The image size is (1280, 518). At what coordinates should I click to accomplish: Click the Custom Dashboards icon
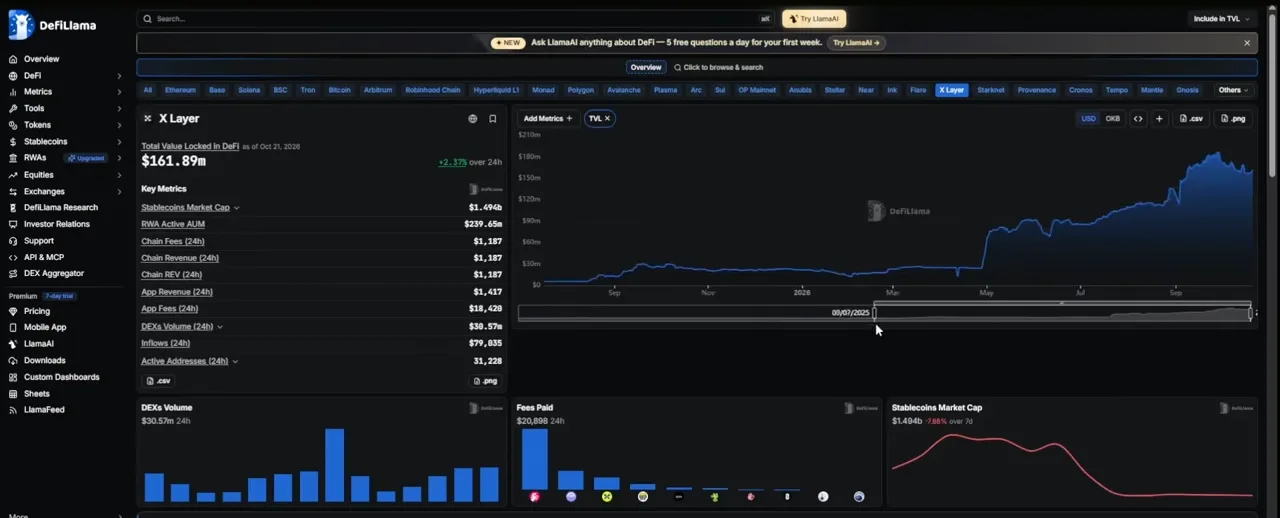[x=13, y=377]
